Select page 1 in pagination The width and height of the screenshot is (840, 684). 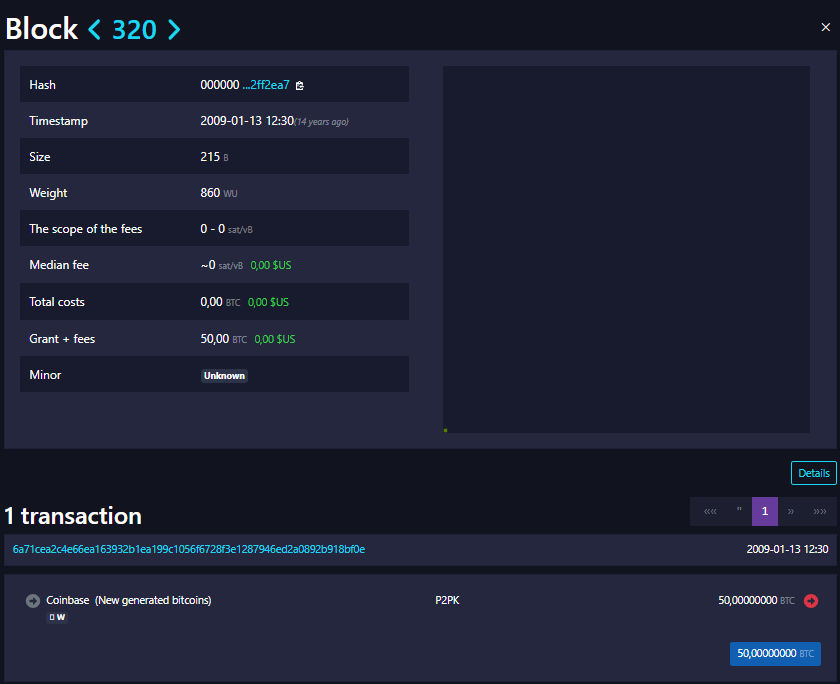765,511
